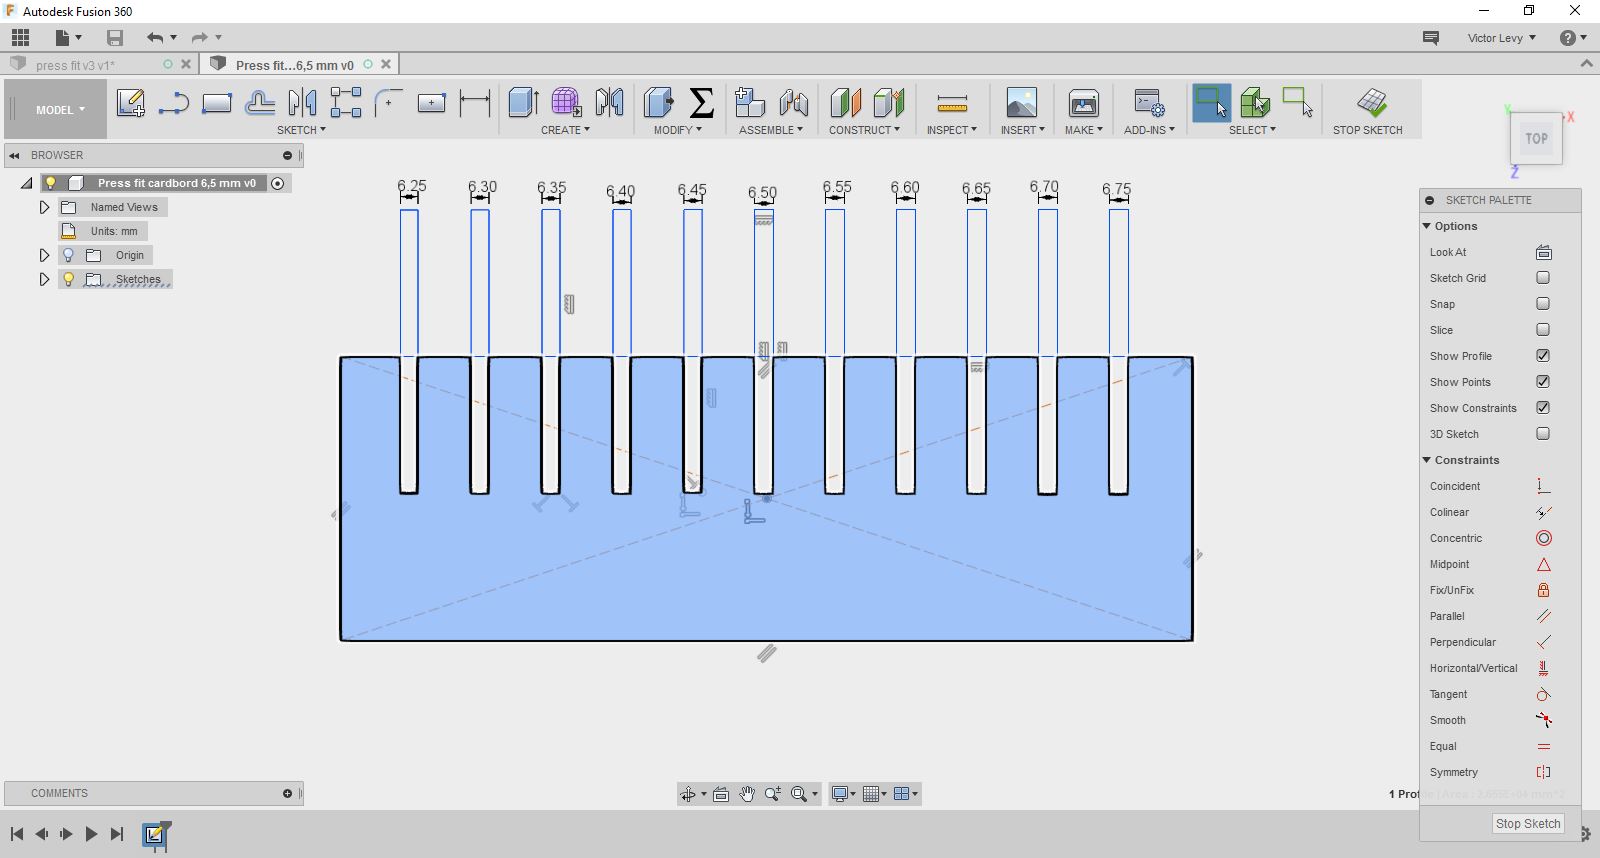Click the Create Form icon
The height and width of the screenshot is (858, 1600).
pyautogui.click(x=566, y=102)
